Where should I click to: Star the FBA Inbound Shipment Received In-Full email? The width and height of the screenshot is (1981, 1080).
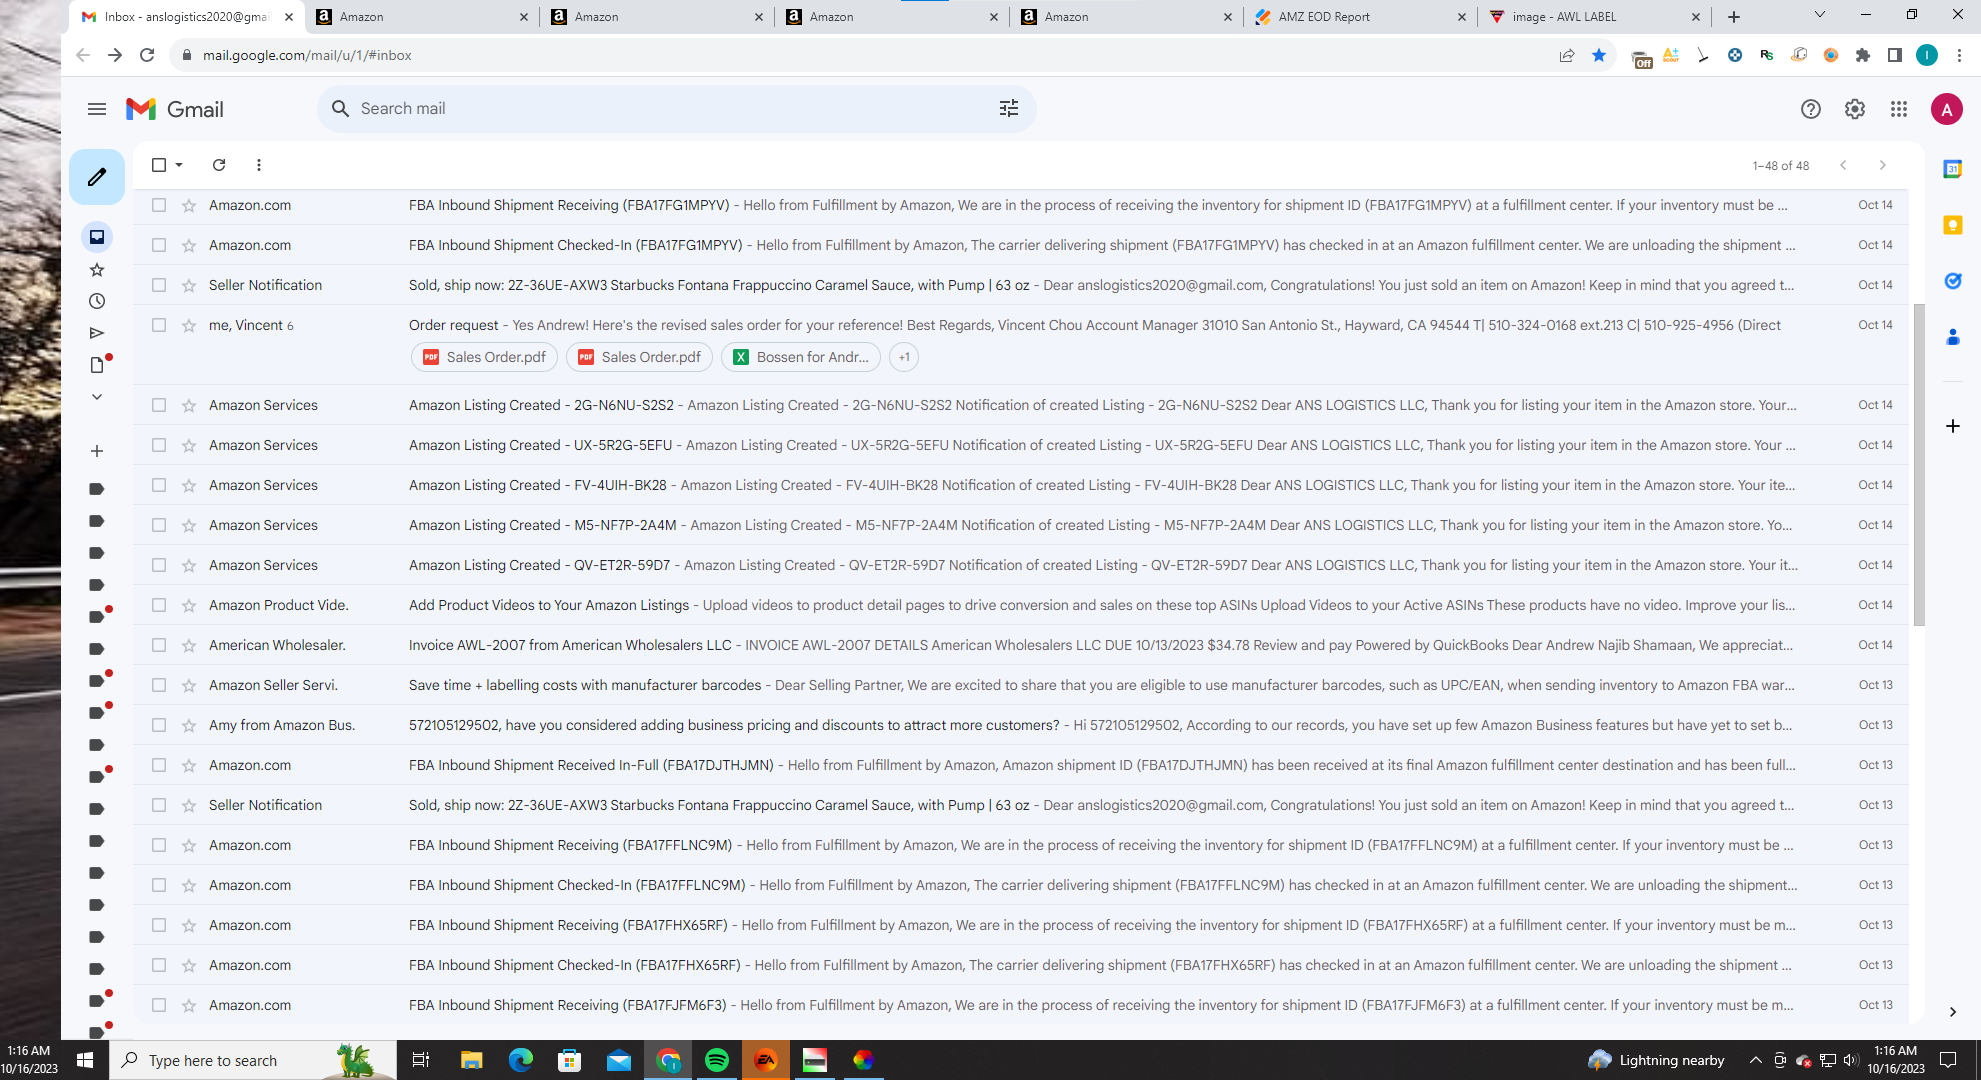(x=188, y=765)
